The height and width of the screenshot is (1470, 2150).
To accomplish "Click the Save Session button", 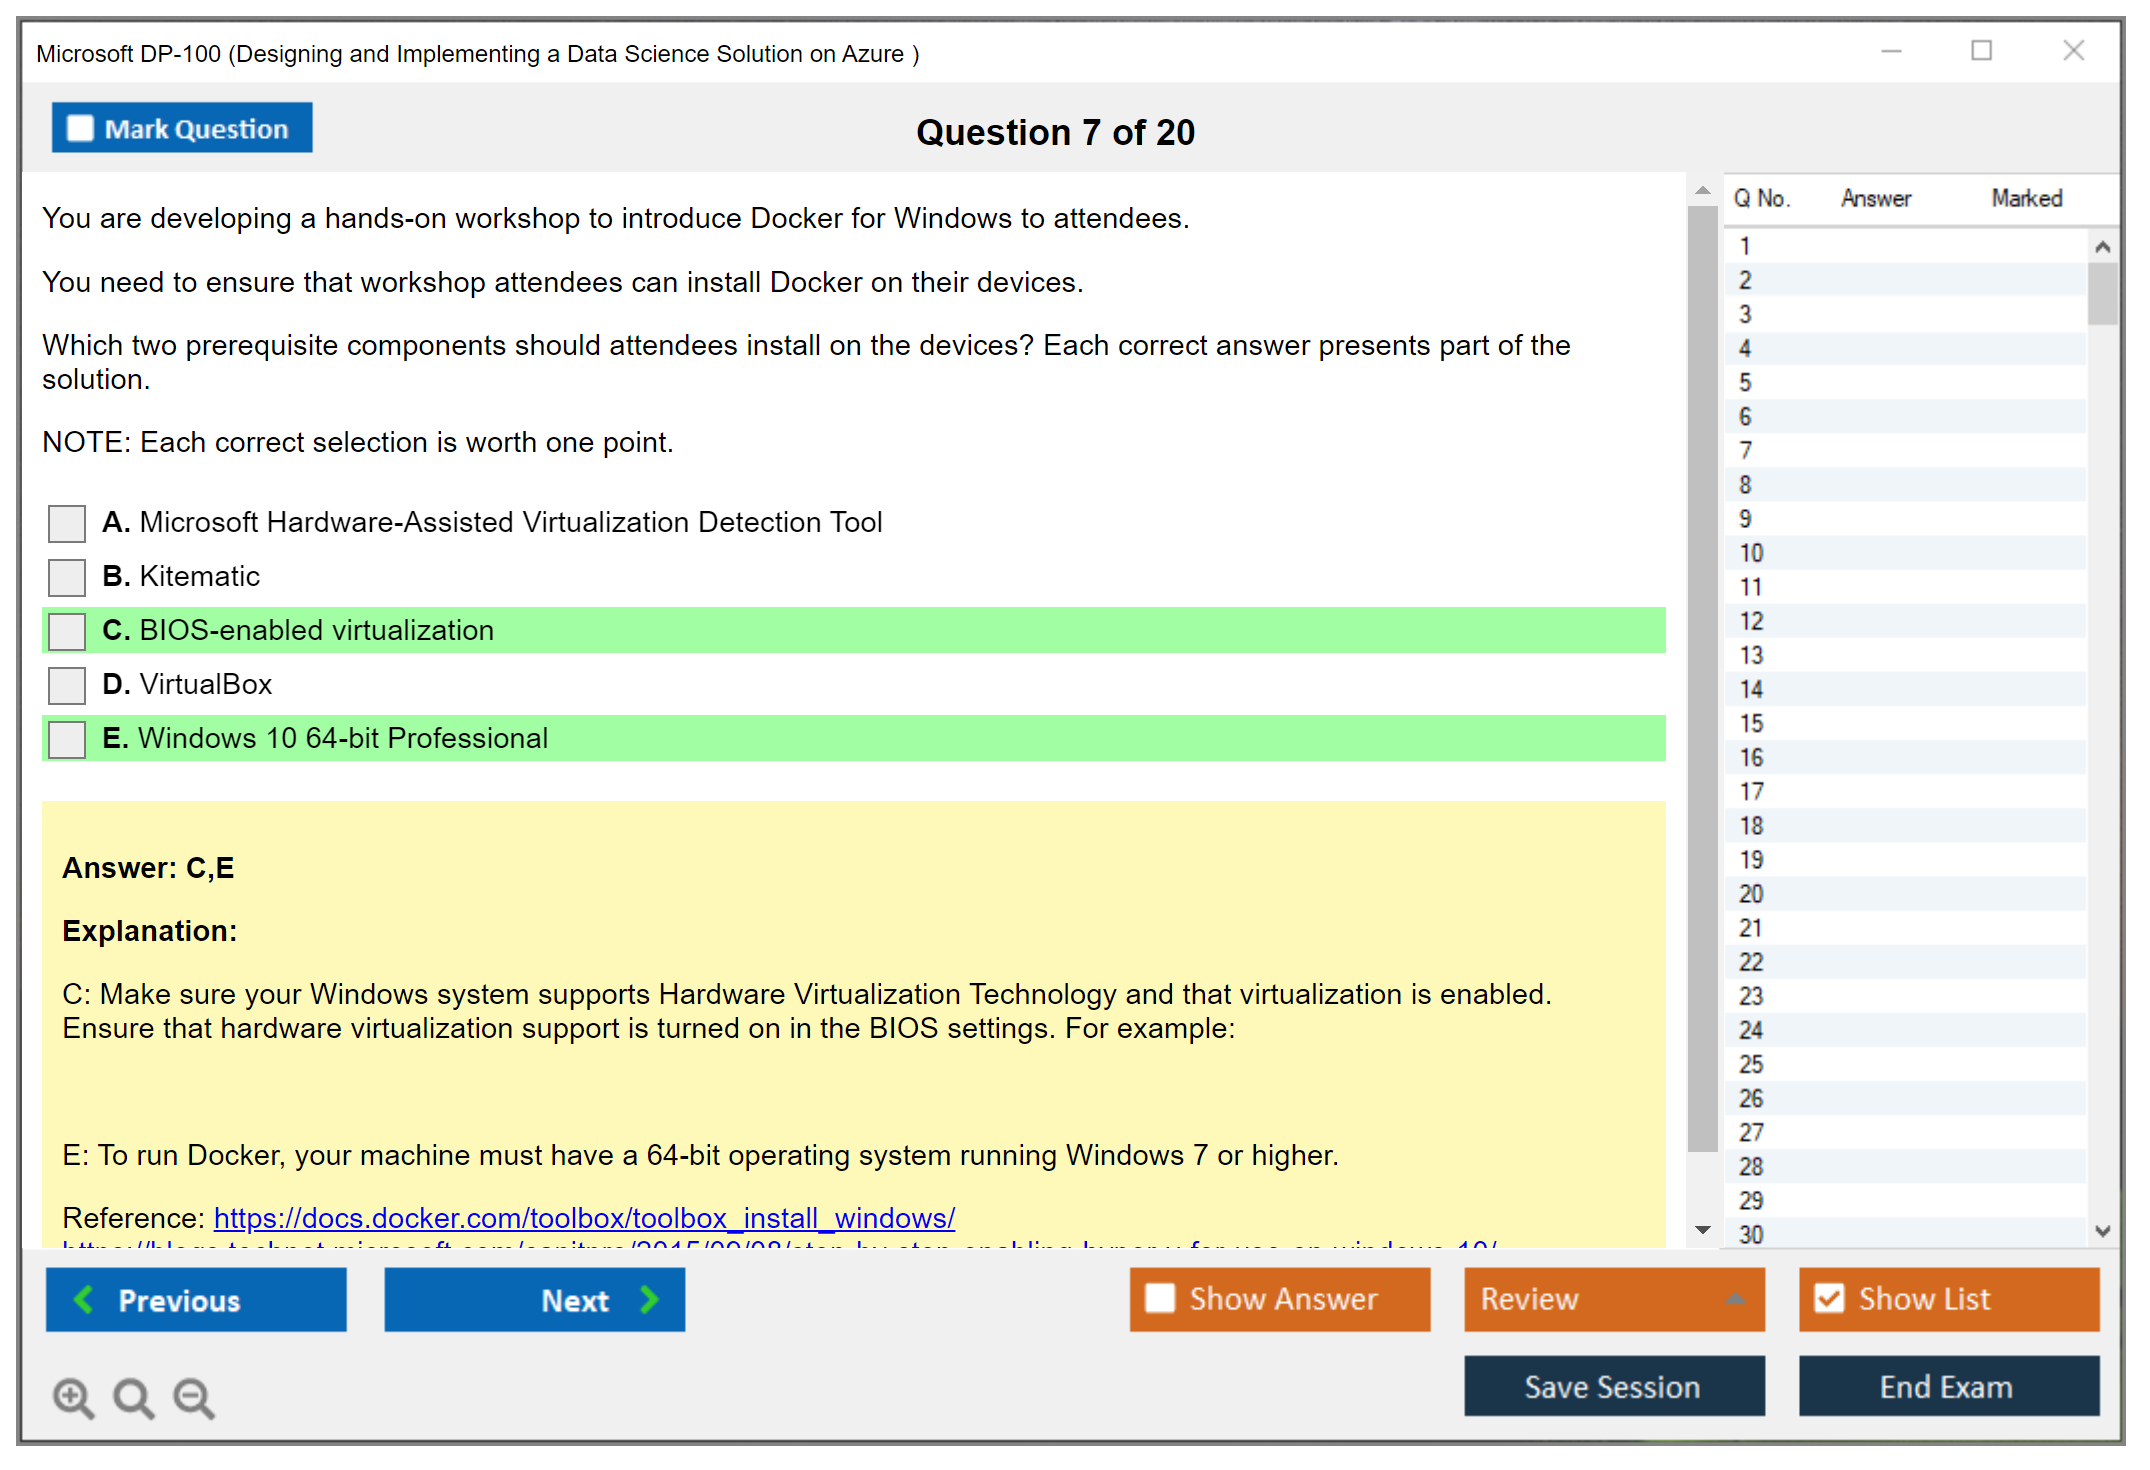I will pyautogui.click(x=1613, y=1386).
